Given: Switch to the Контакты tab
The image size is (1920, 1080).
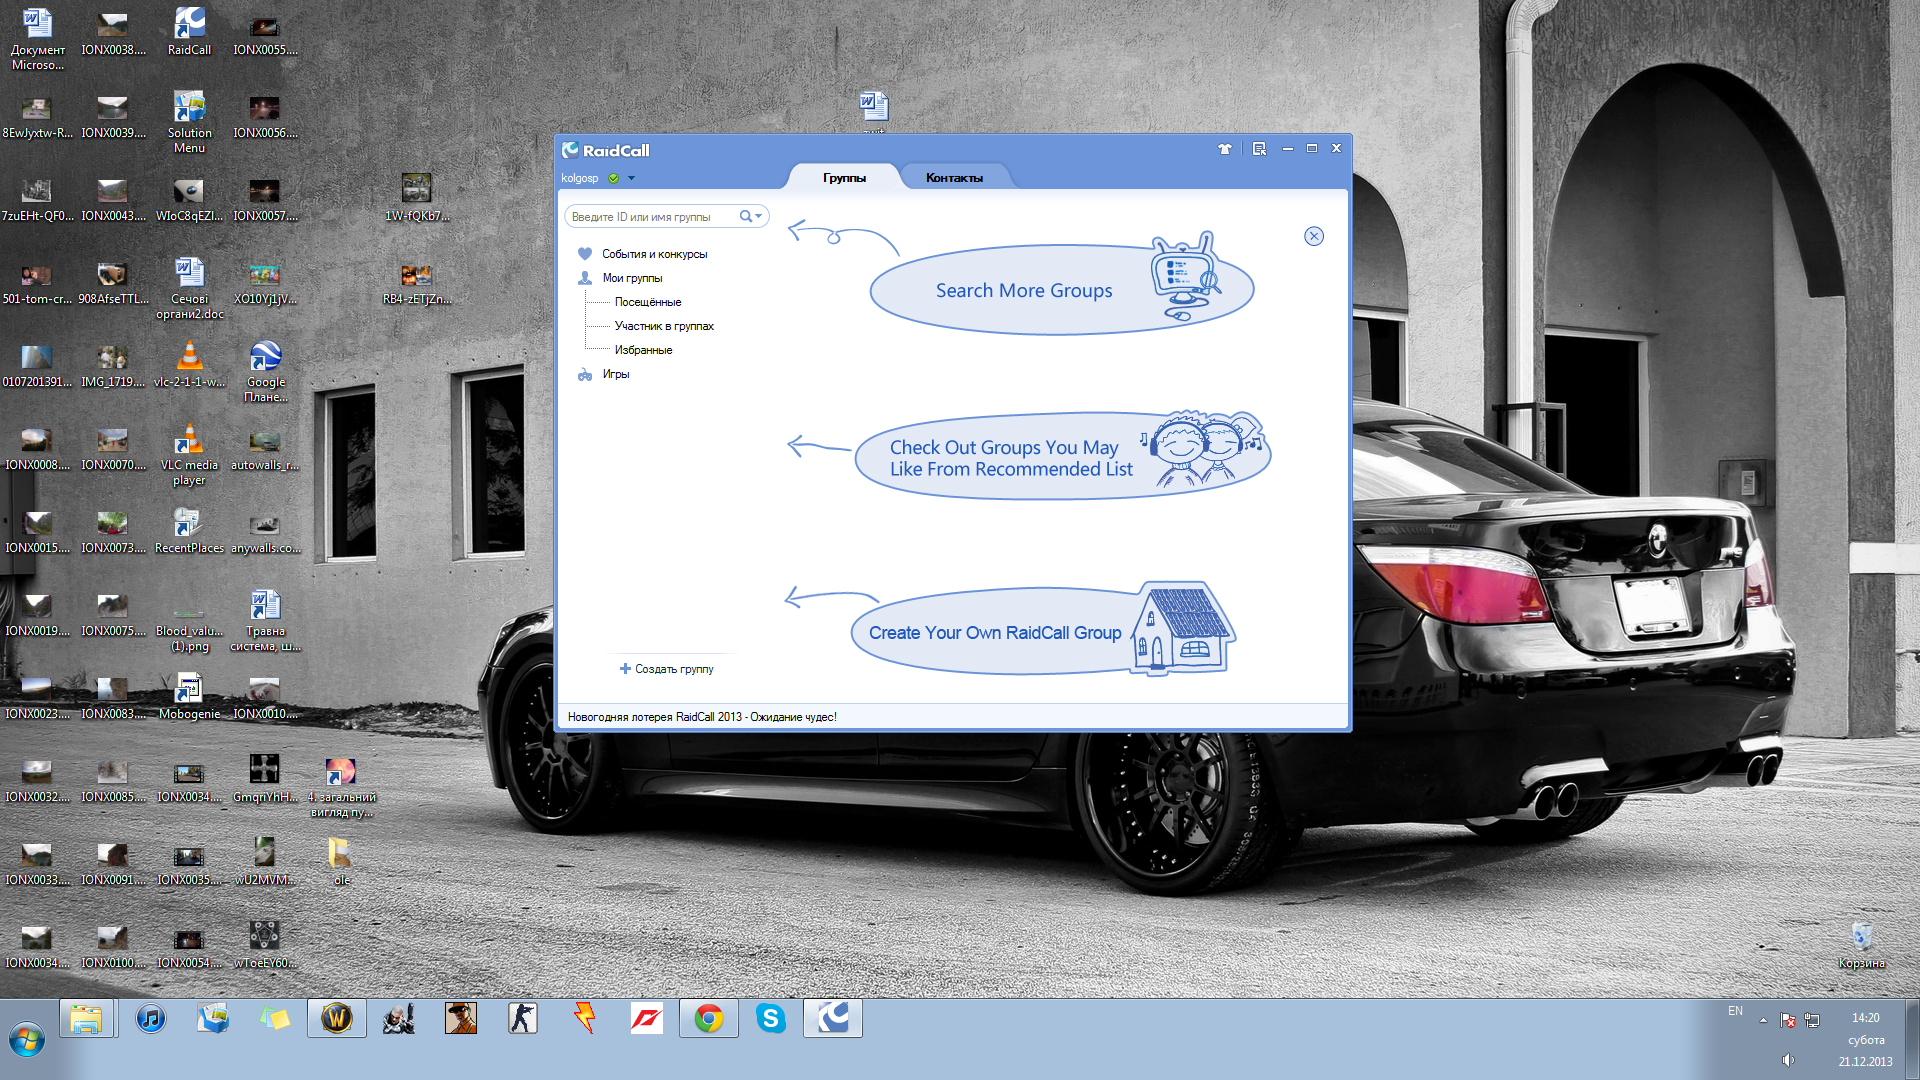Looking at the screenshot, I should 954,177.
